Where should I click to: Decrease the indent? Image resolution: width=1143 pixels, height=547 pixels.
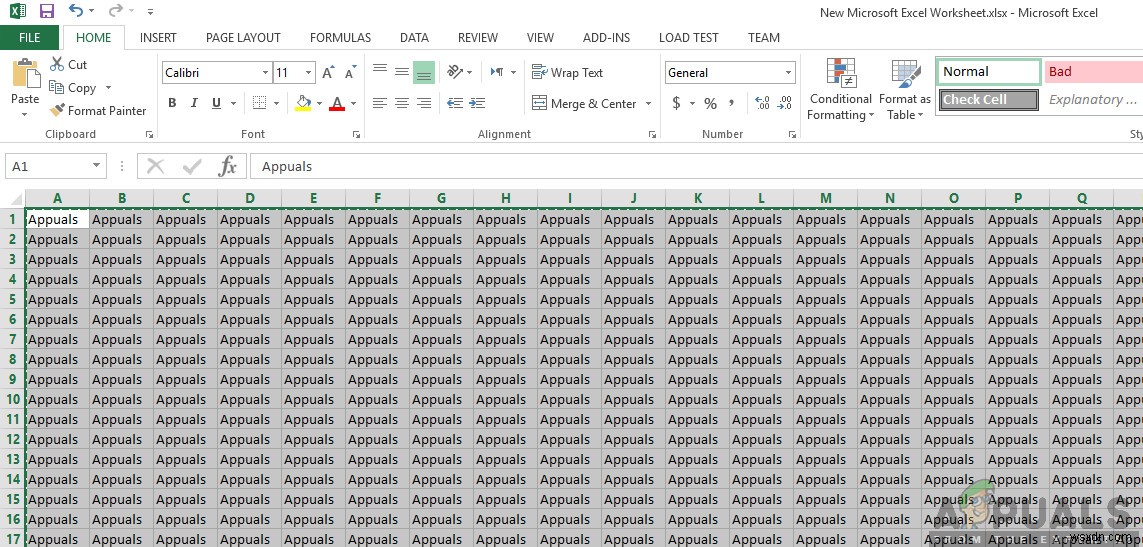tap(455, 104)
